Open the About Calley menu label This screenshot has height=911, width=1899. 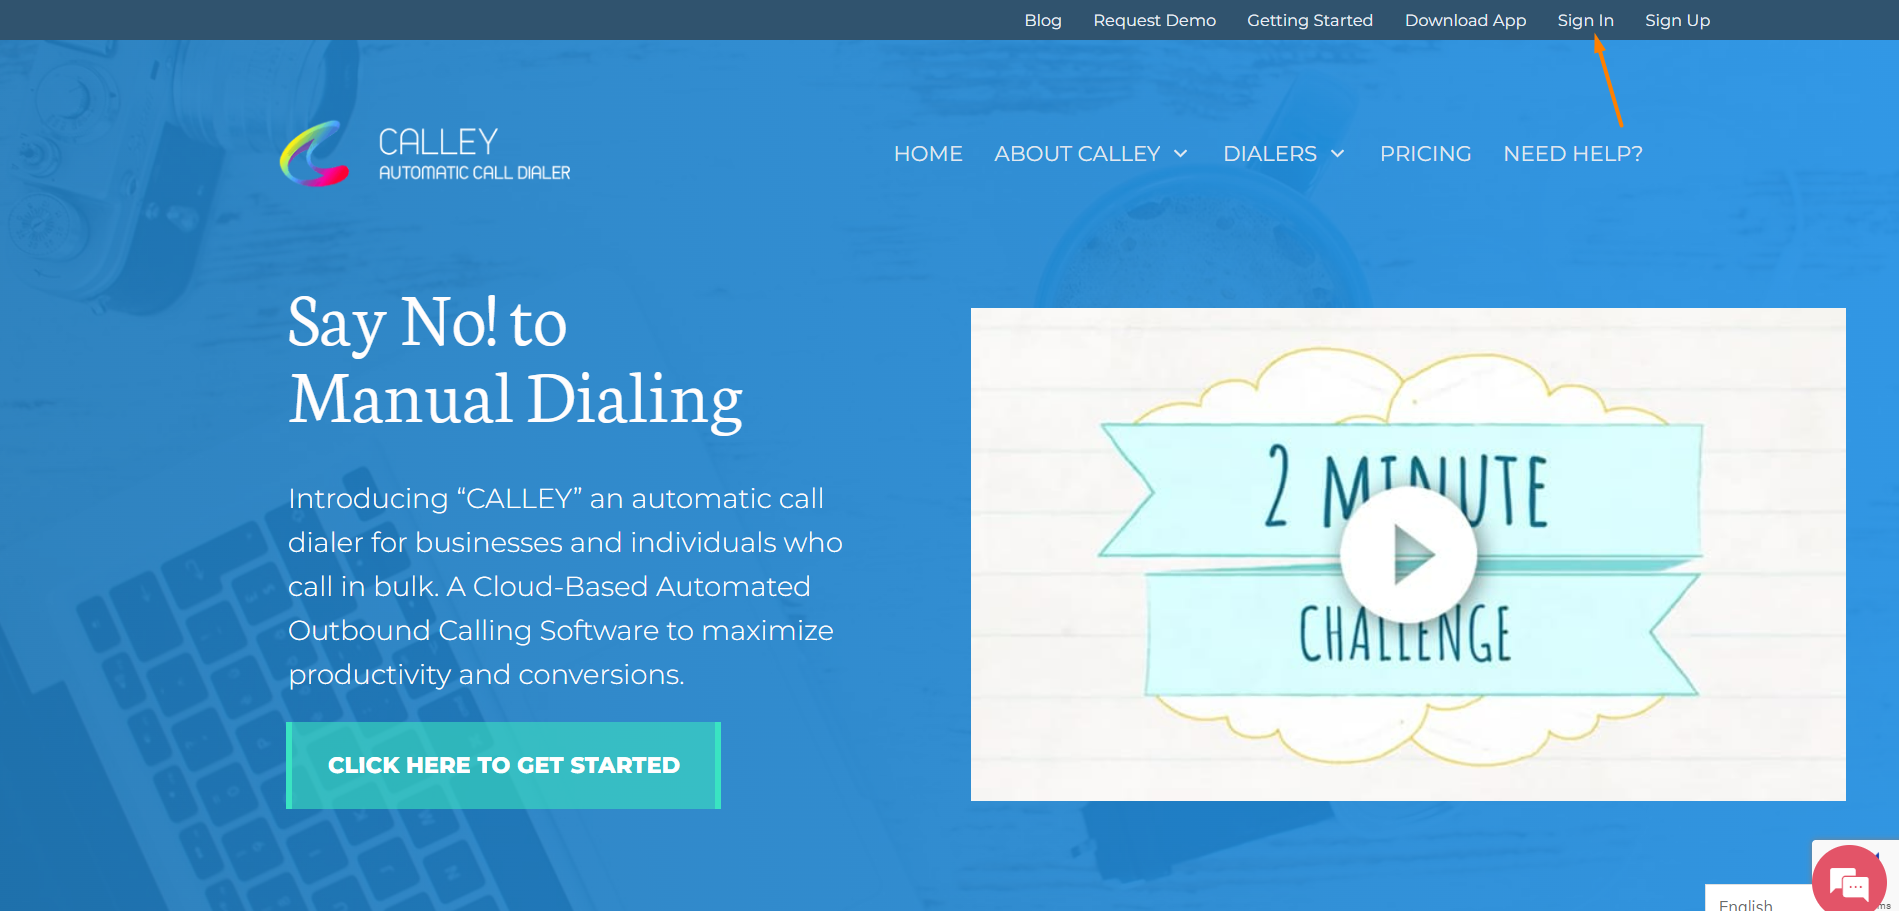[1077, 154]
